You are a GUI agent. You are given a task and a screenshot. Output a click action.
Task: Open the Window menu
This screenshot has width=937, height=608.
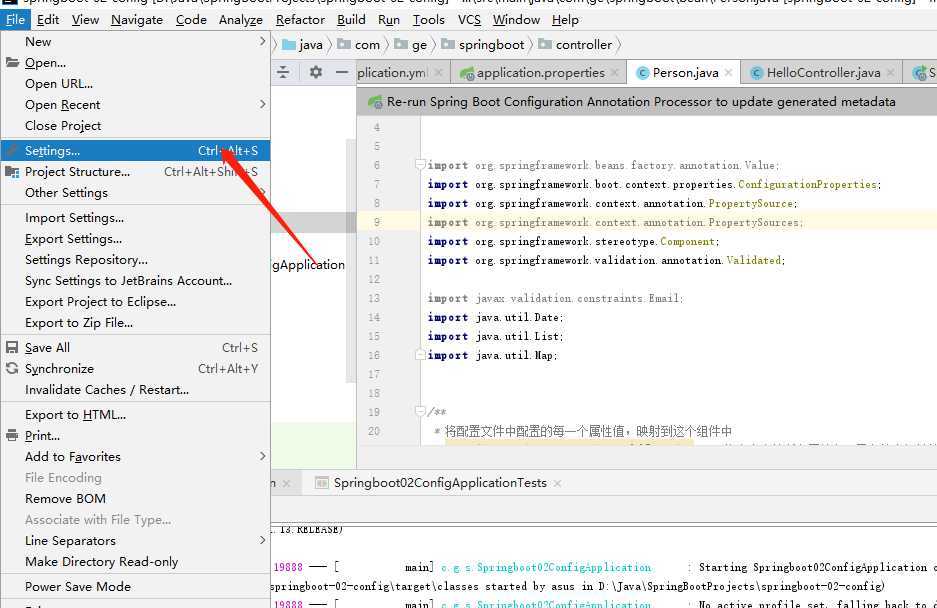516,20
